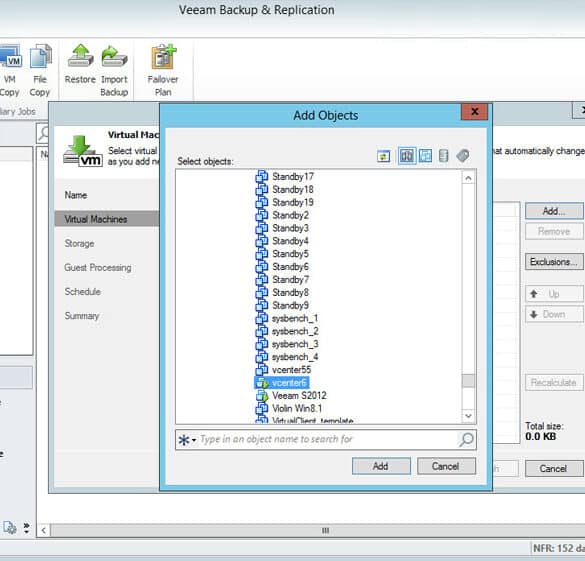The height and width of the screenshot is (561, 585).
Task: Click Cancel in the backup job wizard
Action: [554, 468]
